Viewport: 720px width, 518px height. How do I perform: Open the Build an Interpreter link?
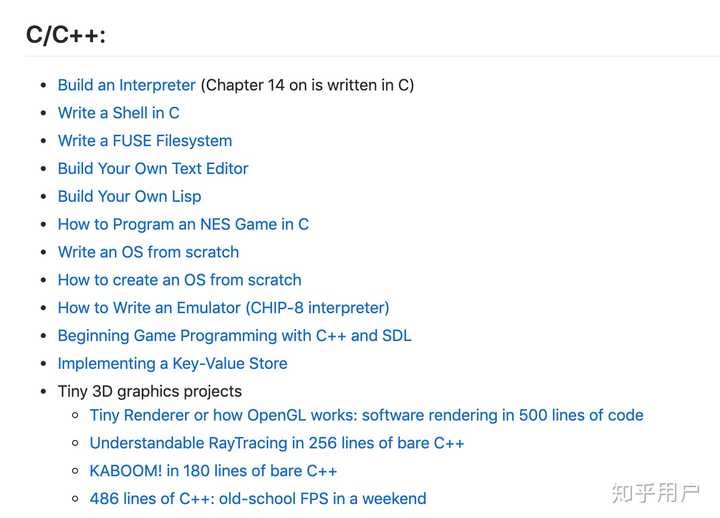coord(126,85)
